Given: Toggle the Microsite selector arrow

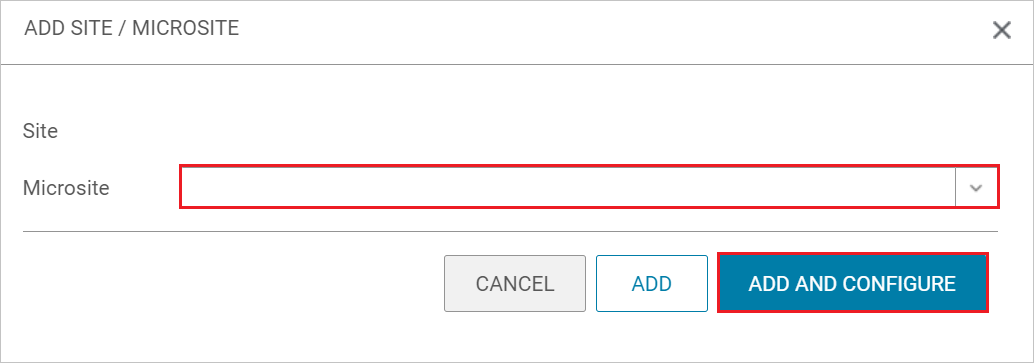Looking at the screenshot, I should [x=976, y=187].
